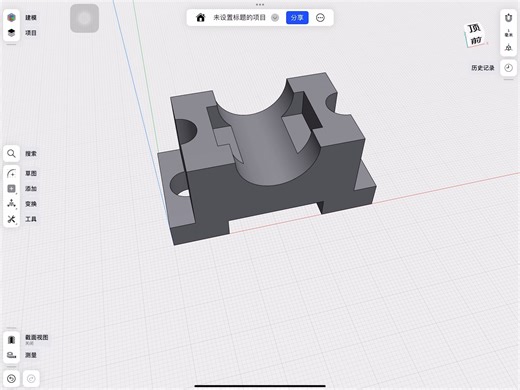Screen dimensions: 520x390
Task: Expand the project title dropdown chevron
Action: tap(275, 18)
